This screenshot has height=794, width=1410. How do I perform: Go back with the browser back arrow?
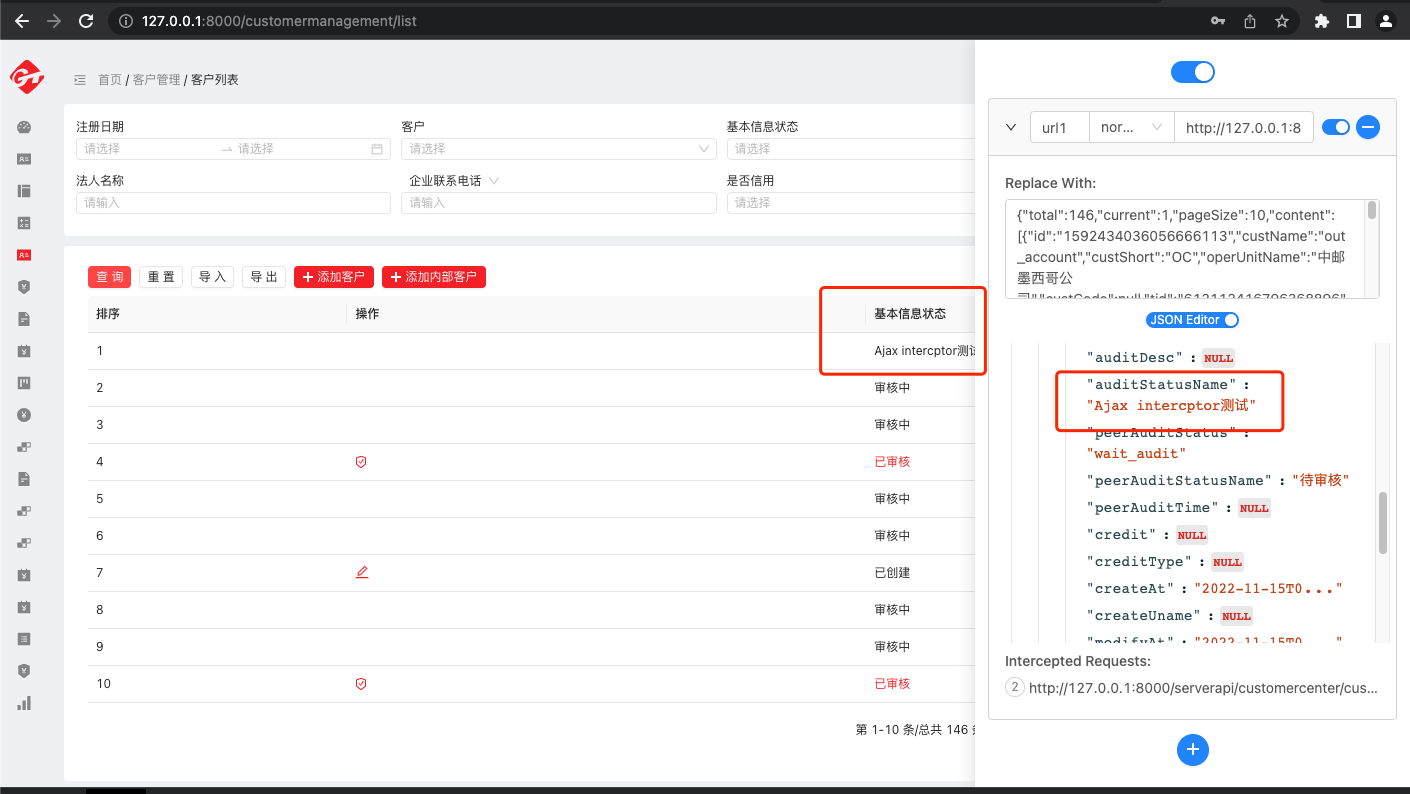click(21, 20)
